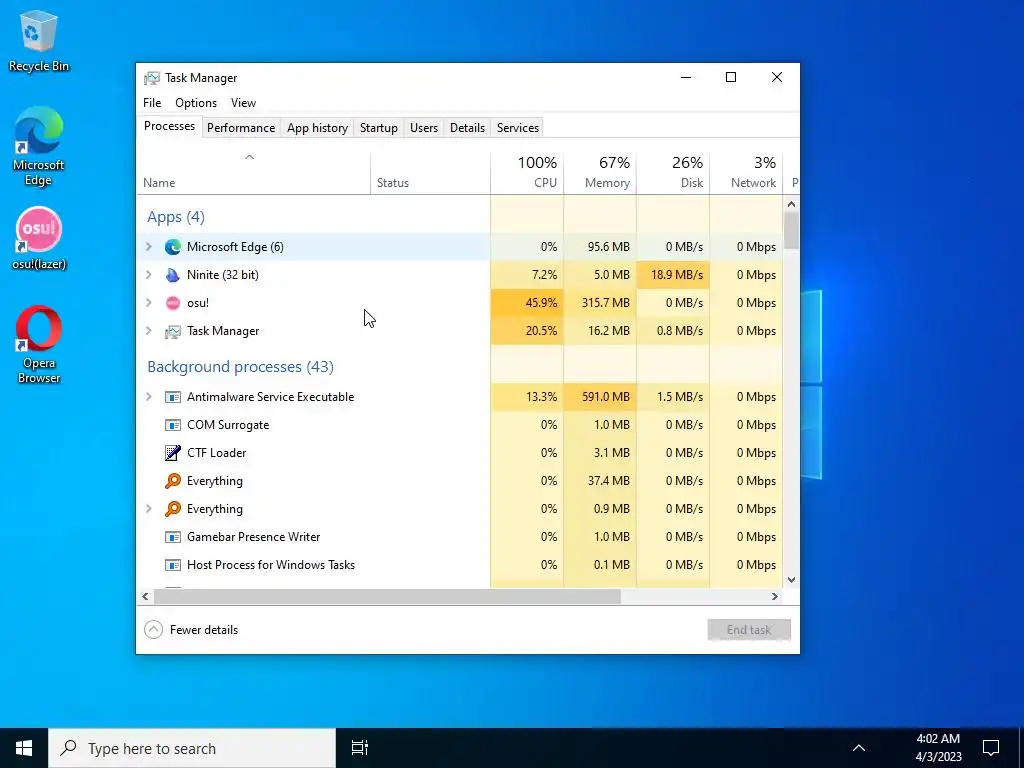Sort processes by Memory column
Screen dimensions: 1024x768
(x=600, y=173)
